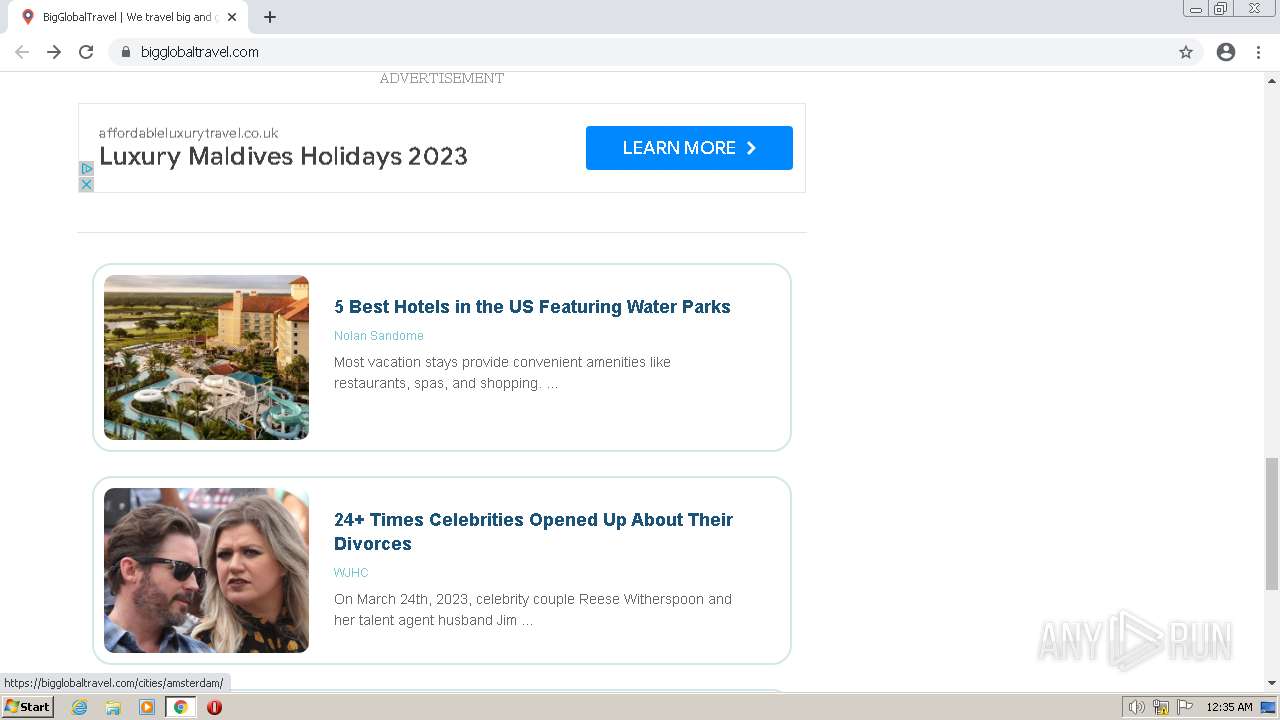Click excerpt starting "Most vacation stays provide"

pos(502,373)
